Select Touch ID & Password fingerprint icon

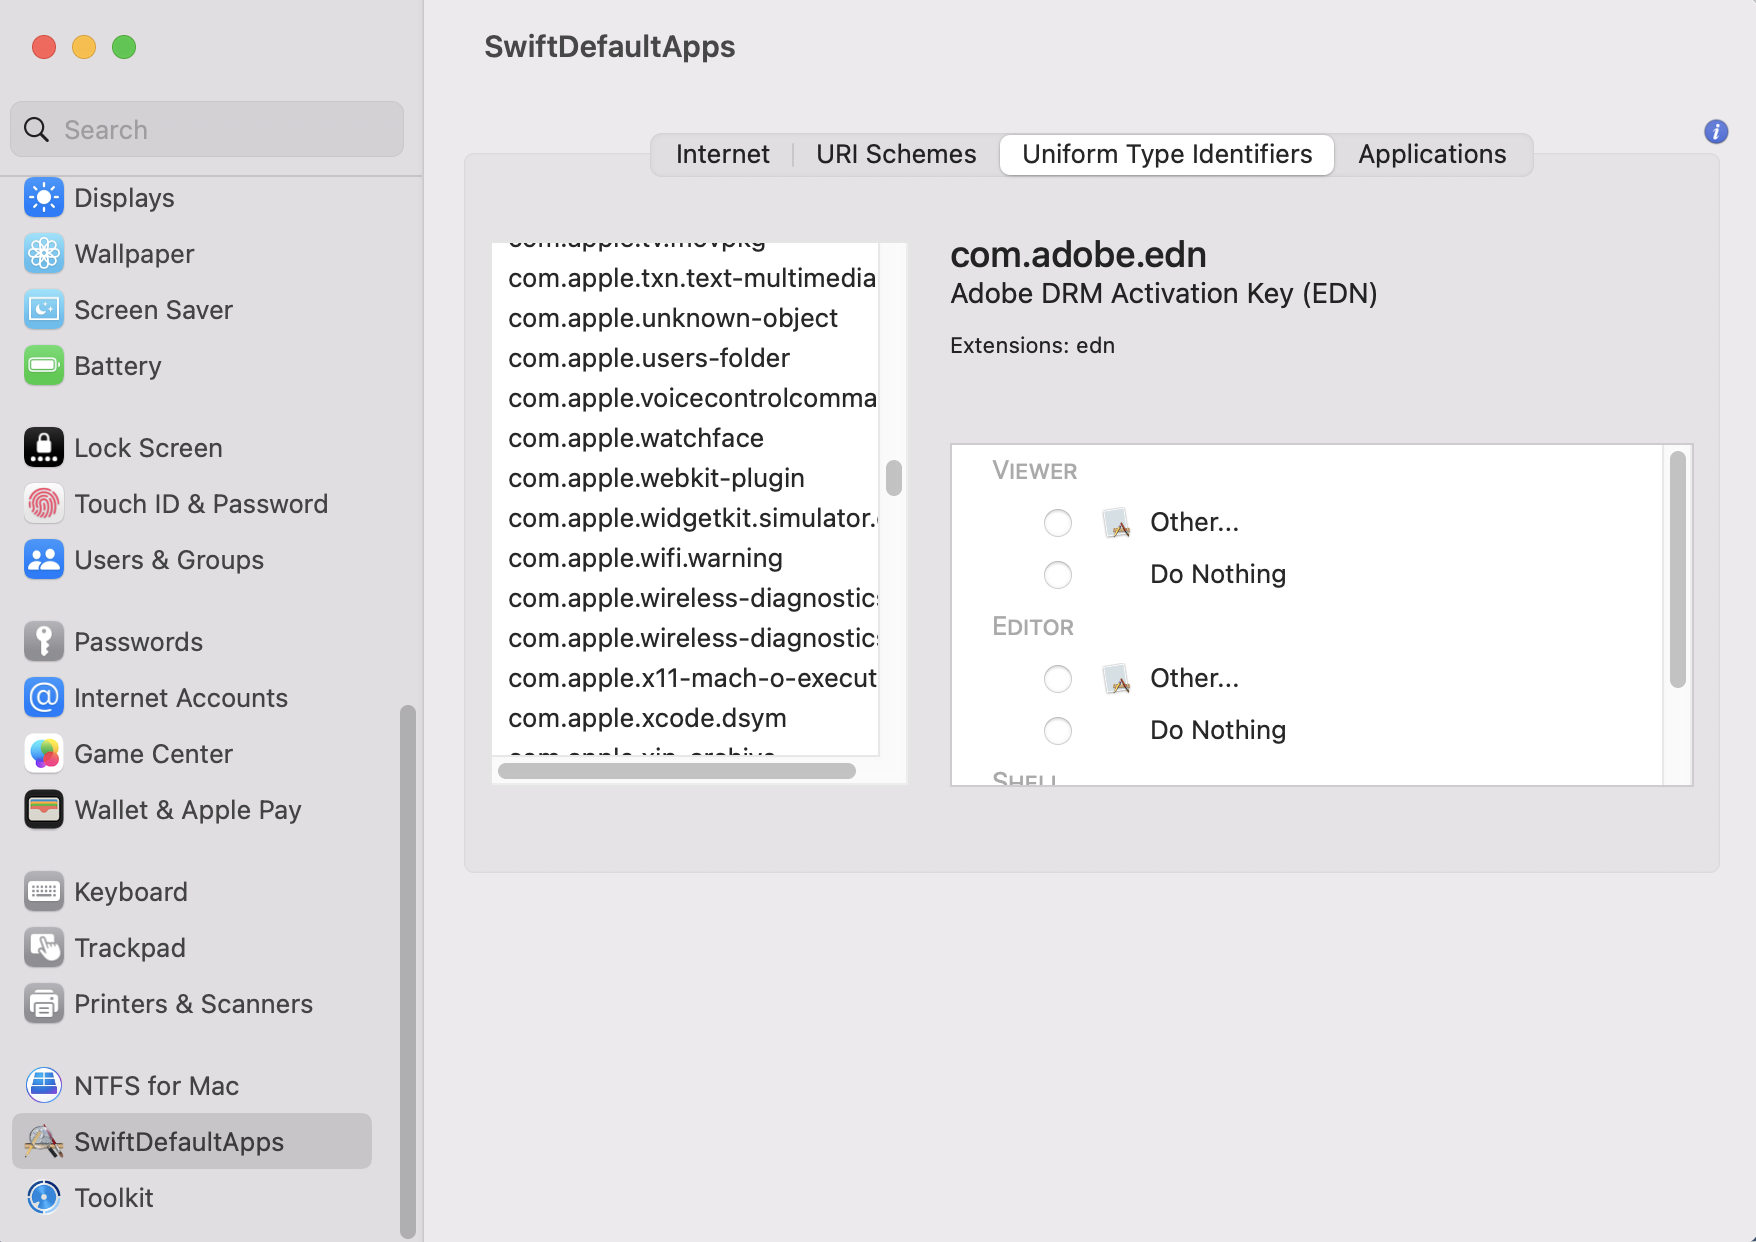[44, 504]
